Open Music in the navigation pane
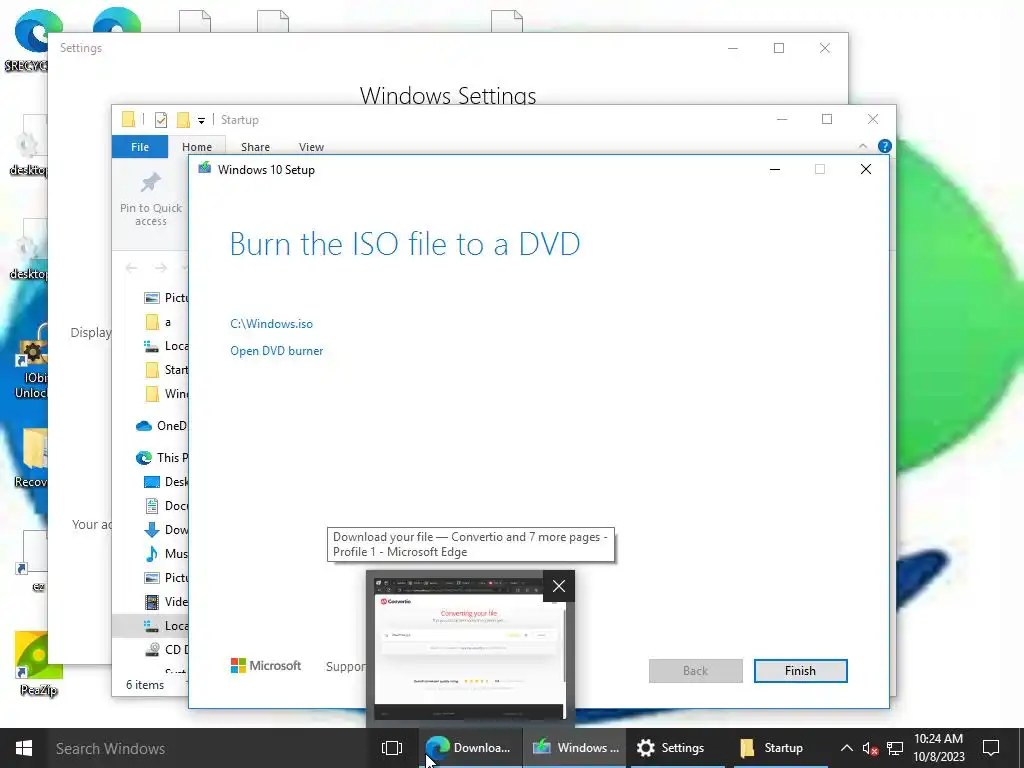 (166, 554)
